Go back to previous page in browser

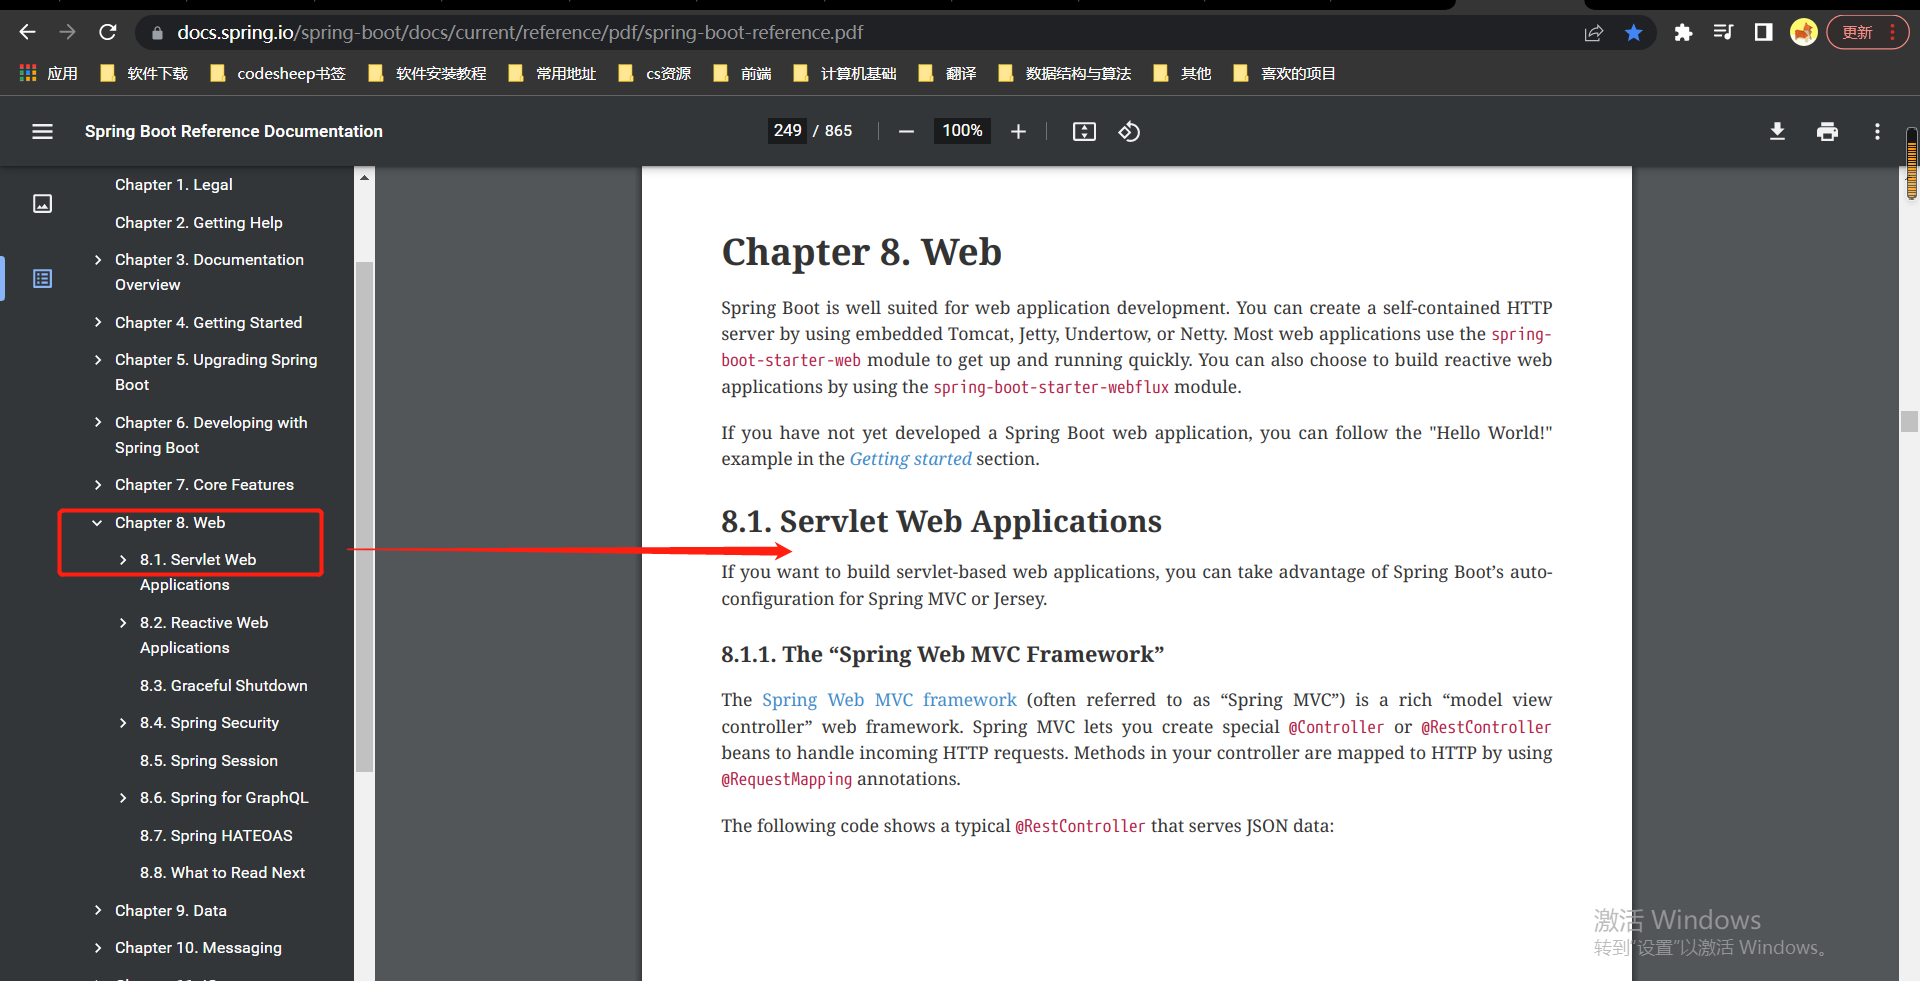pyautogui.click(x=27, y=32)
